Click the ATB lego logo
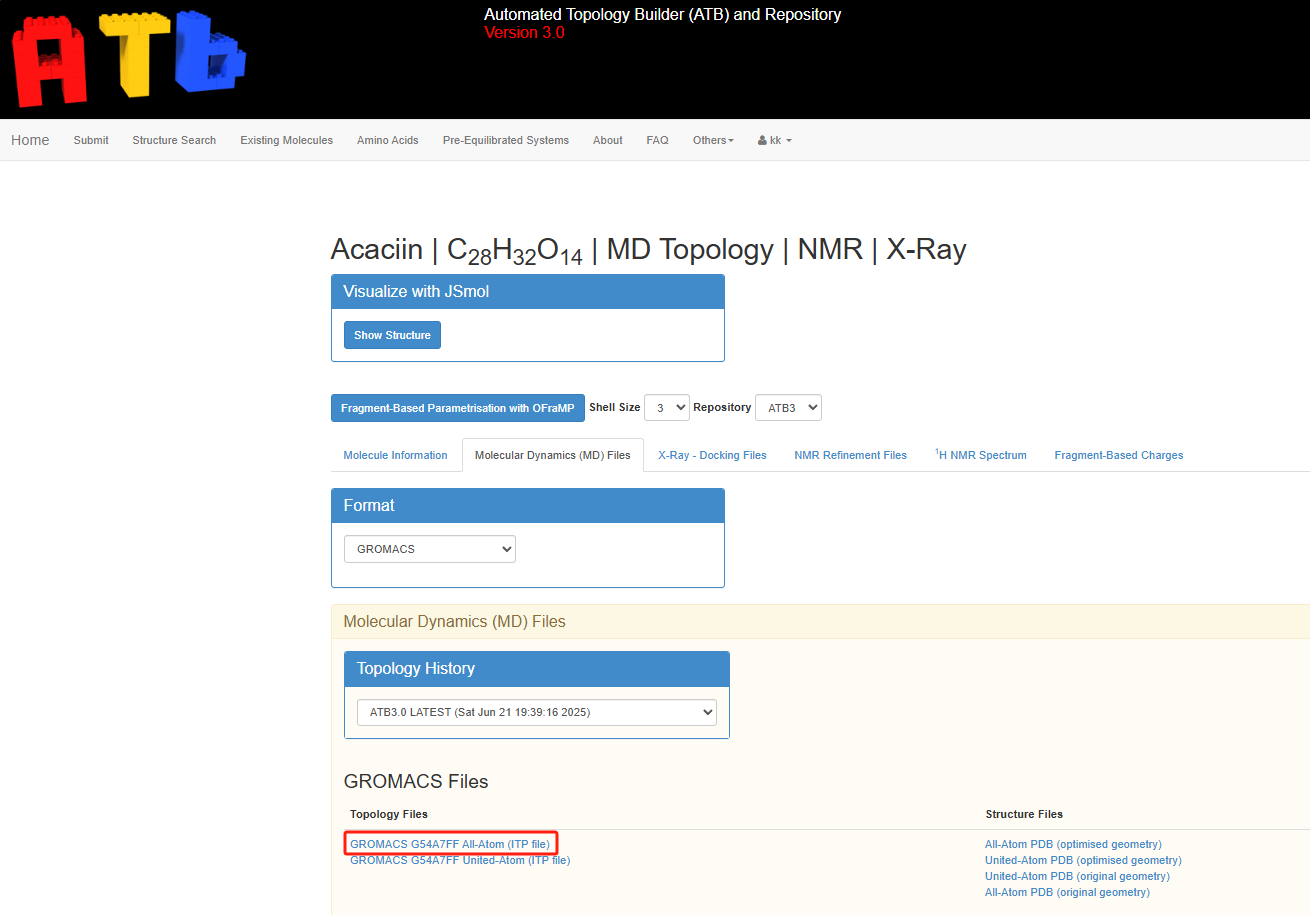This screenshot has height=915, width=1310. coord(128,58)
